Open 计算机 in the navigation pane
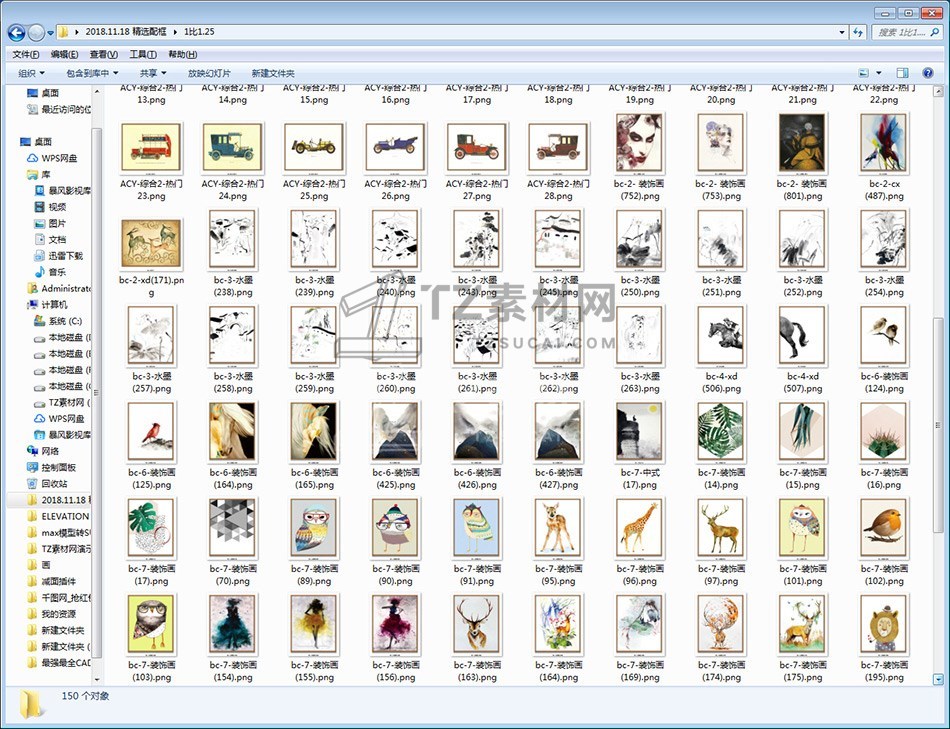 [x=47, y=304]
